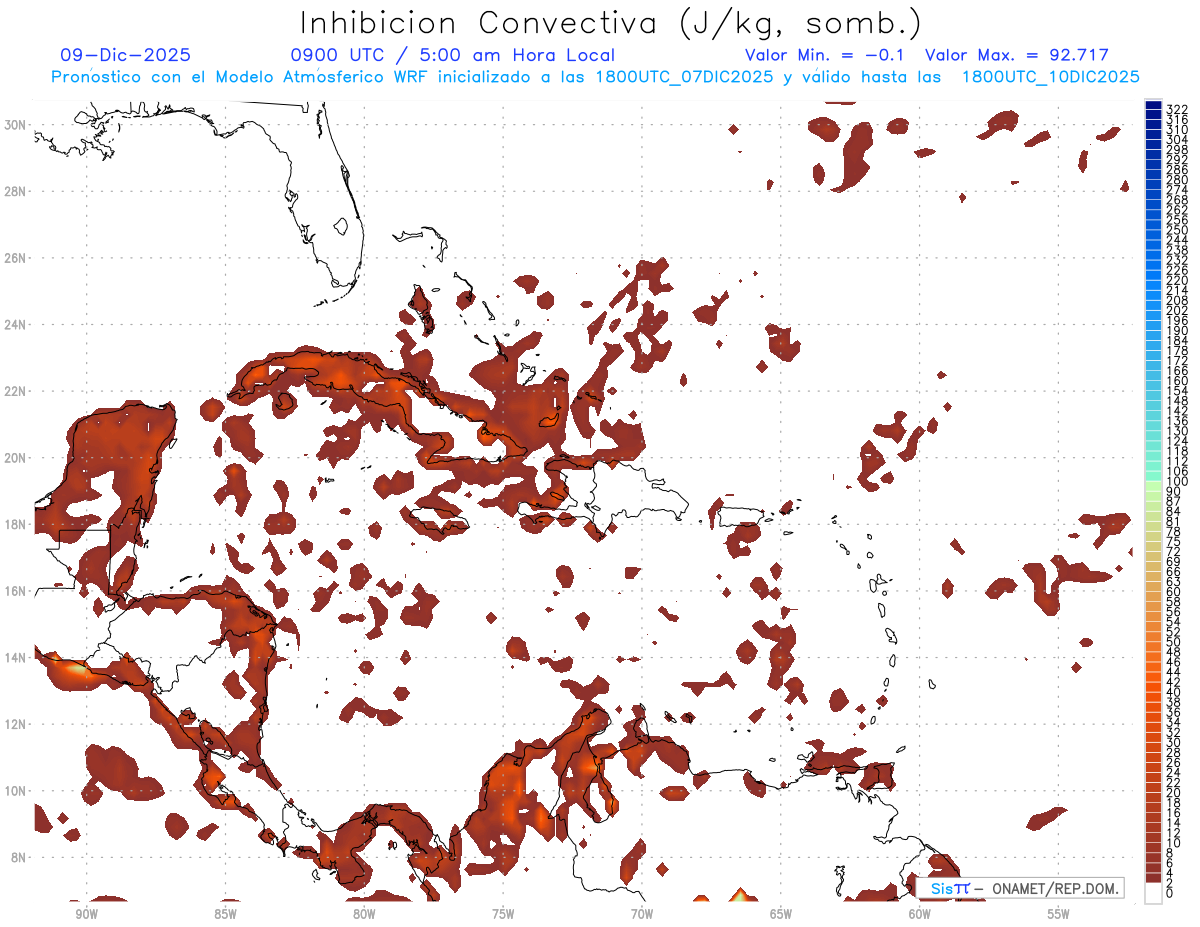This screenshot has width=1200, height=927.
Task: Click the title 'Inhibicion Convectiva (J/kg, somb.)'
Action: tap(611, 23)
